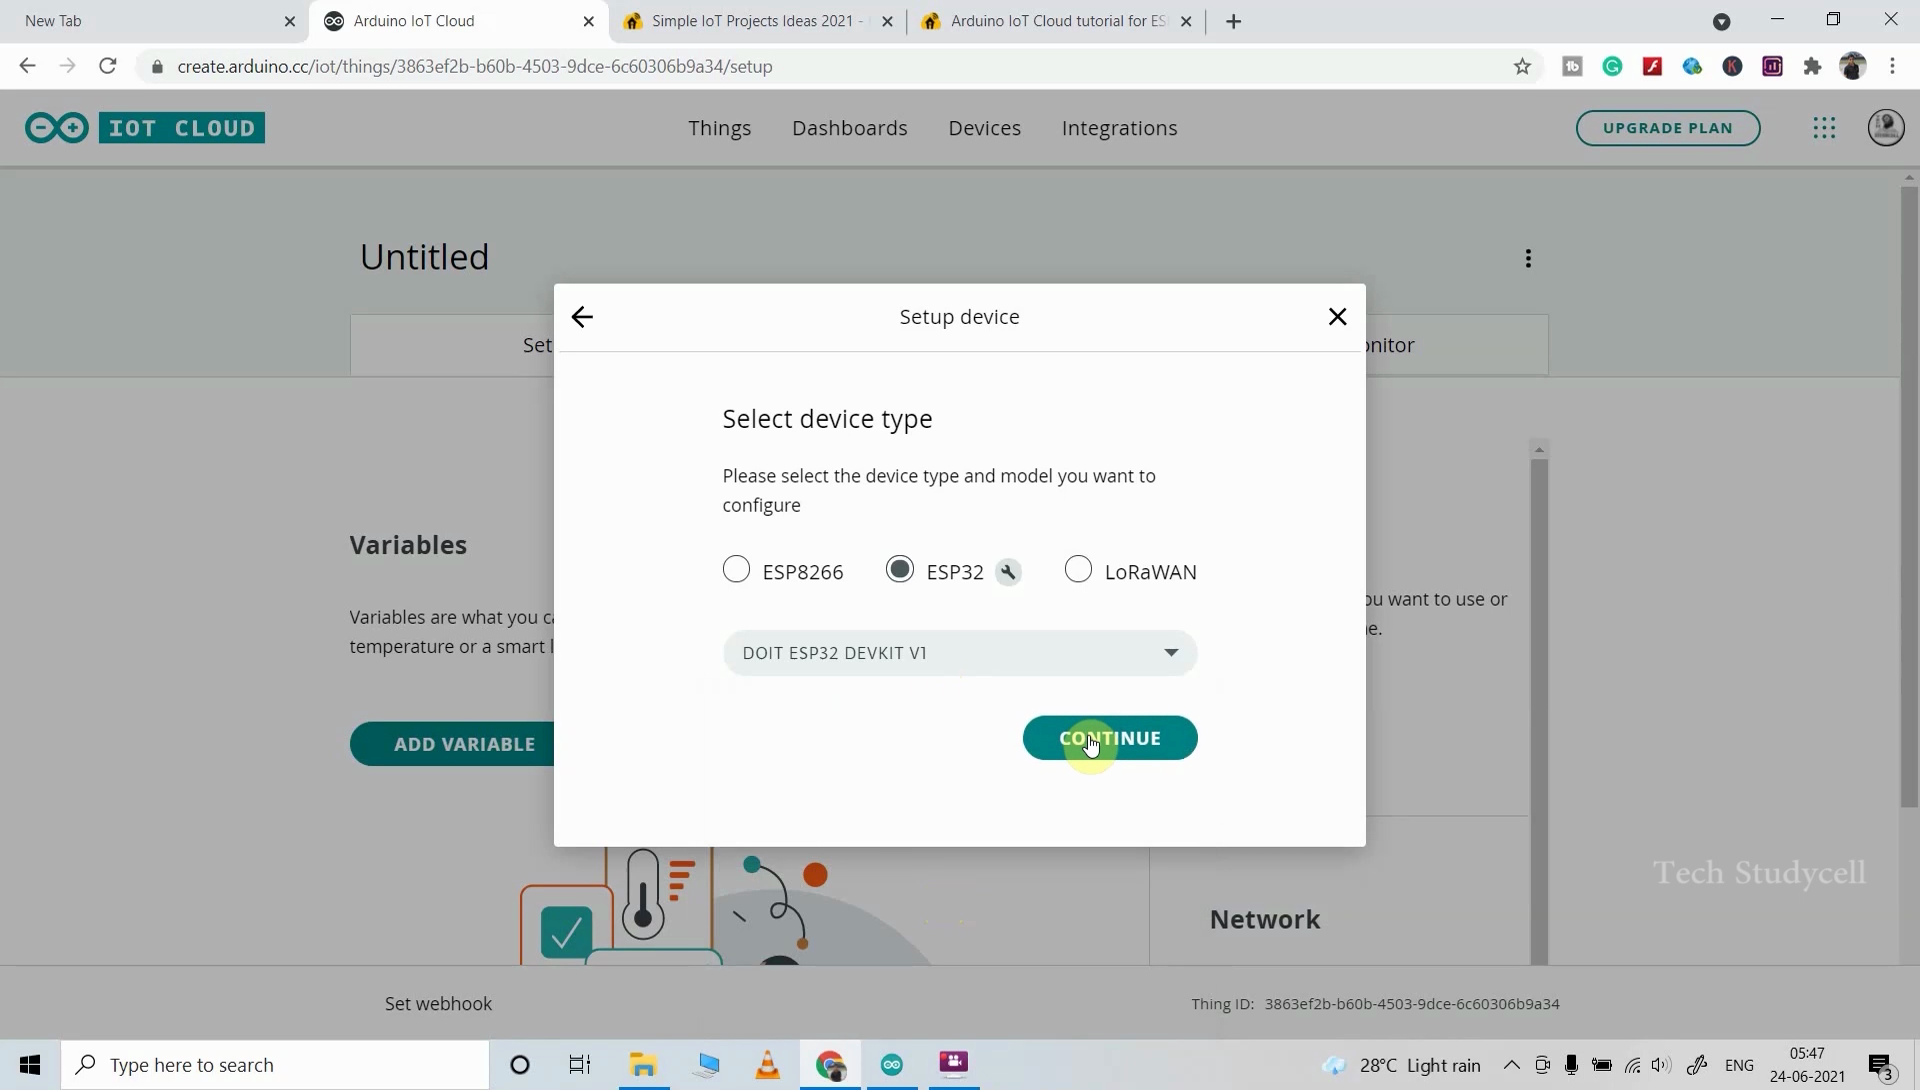Open the browser extensions puzzle icon
This screenshot has height=1090, width=1920.
pos(1812,67)
